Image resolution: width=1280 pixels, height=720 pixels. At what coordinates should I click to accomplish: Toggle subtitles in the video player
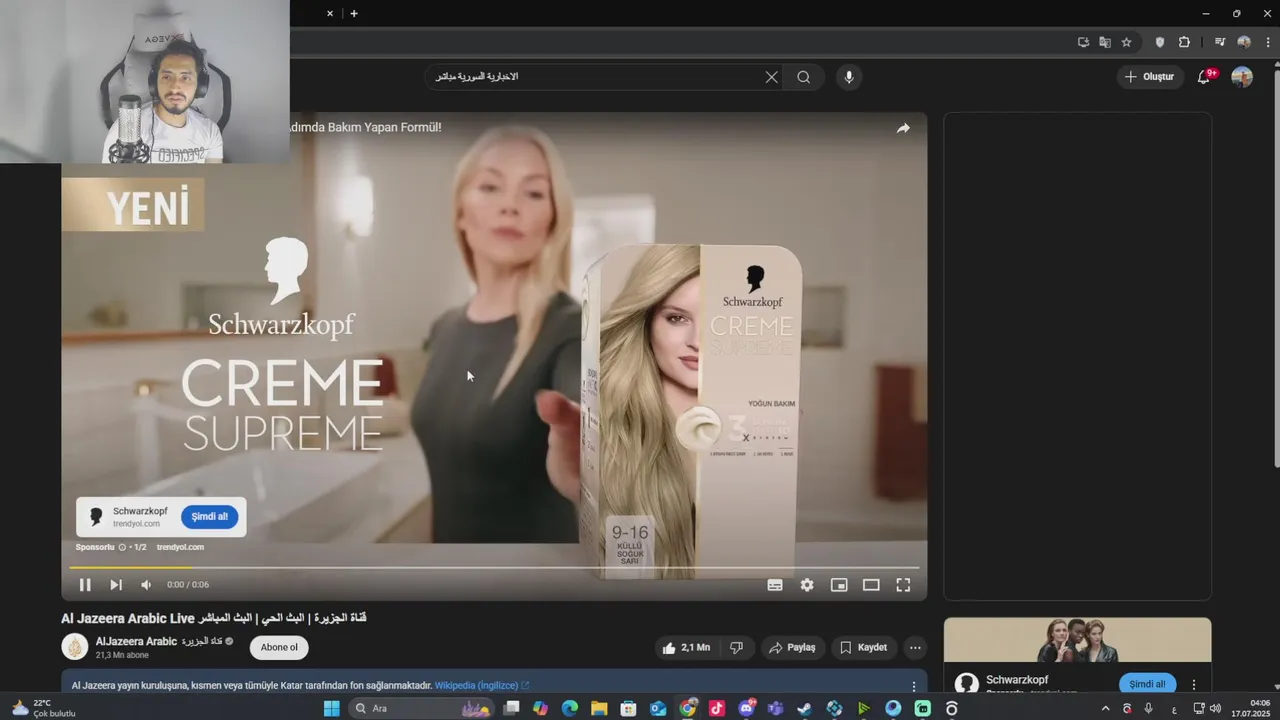click(775, 585)
